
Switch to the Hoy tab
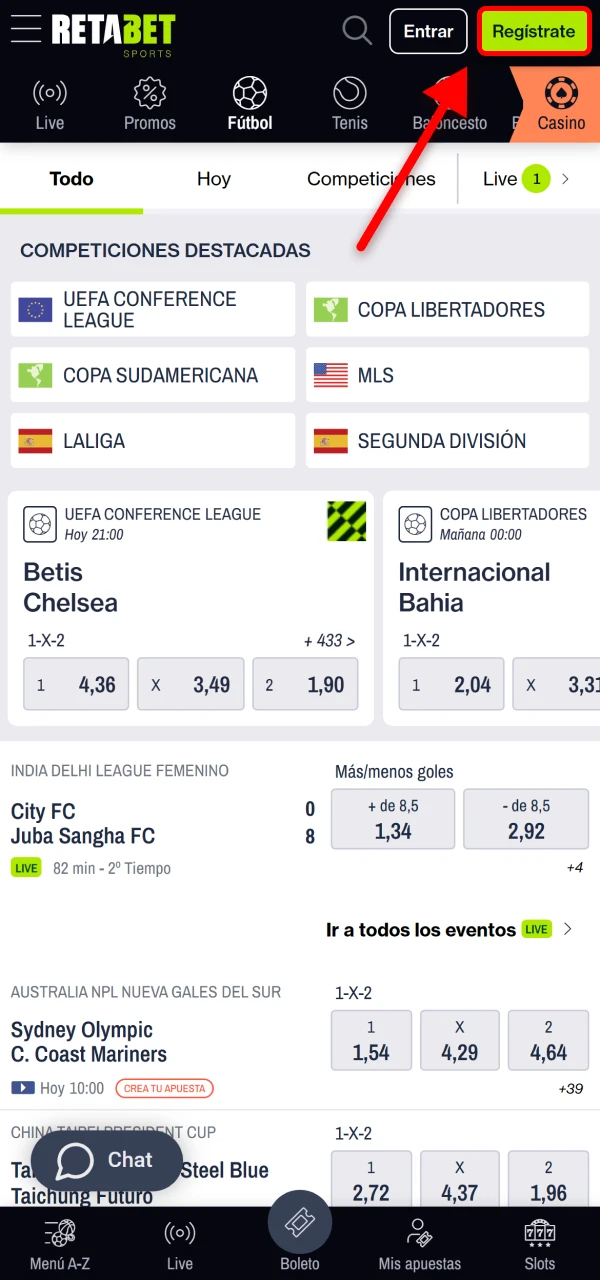pyautogui.click(x=214, y=179)
